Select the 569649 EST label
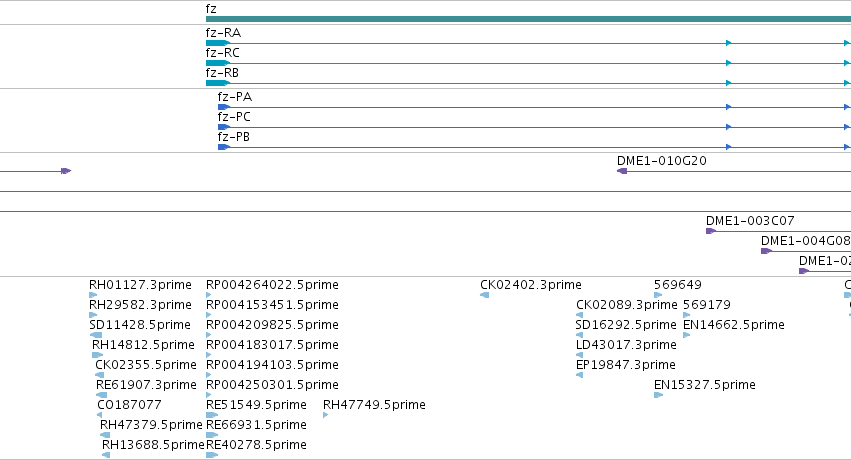851x460 pixels. tap(677, 285)
